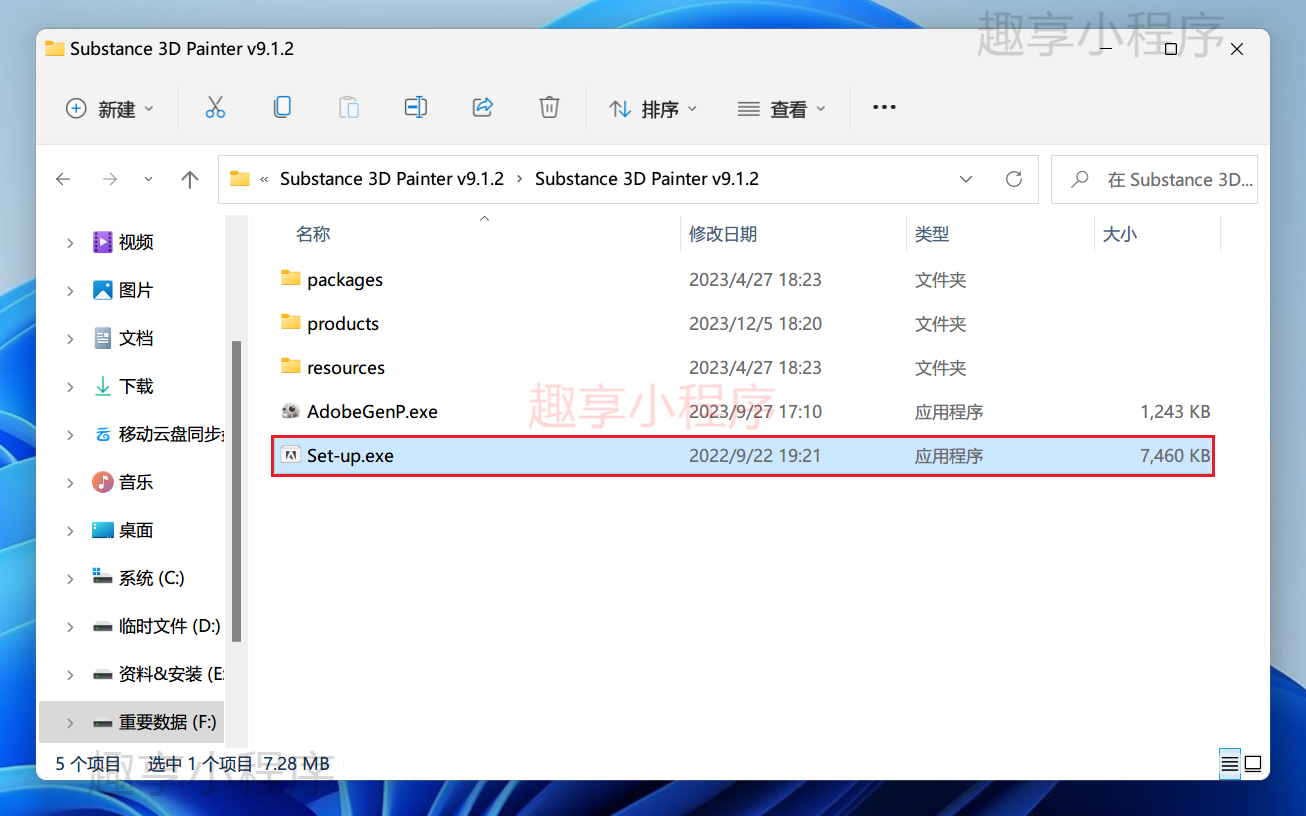Expand the 文档 tree node
This screenshot has width=1306, height=816.
point(70,338)
